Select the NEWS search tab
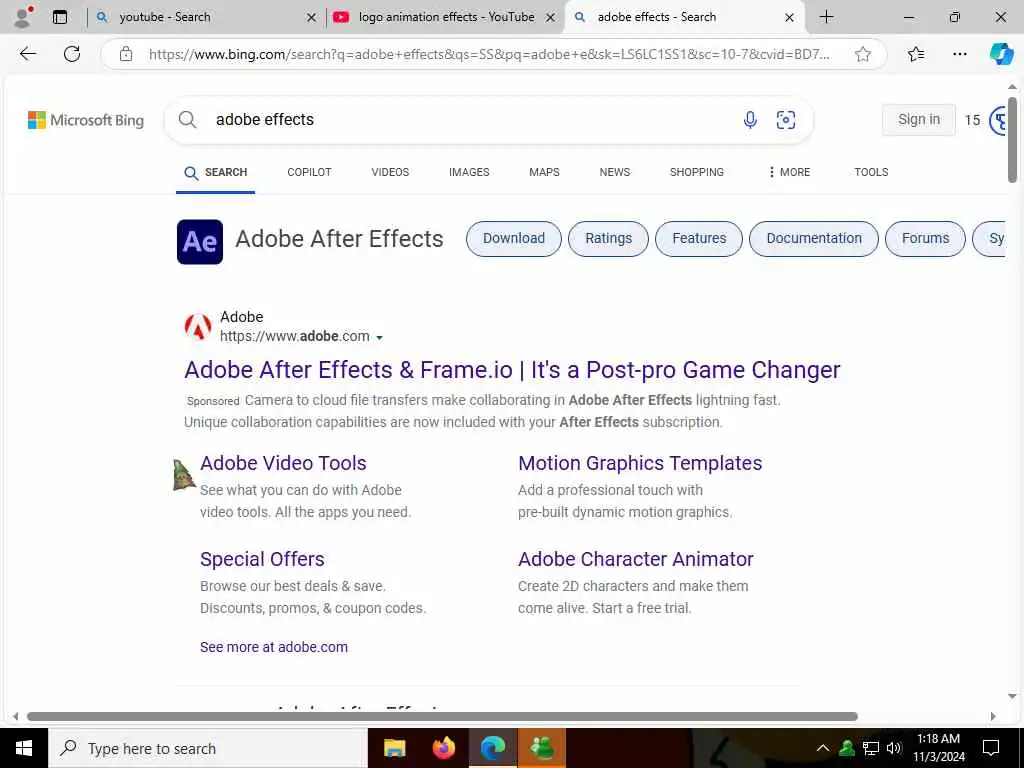This screenshot has width=1024, height=768. (x=615, y=172)
